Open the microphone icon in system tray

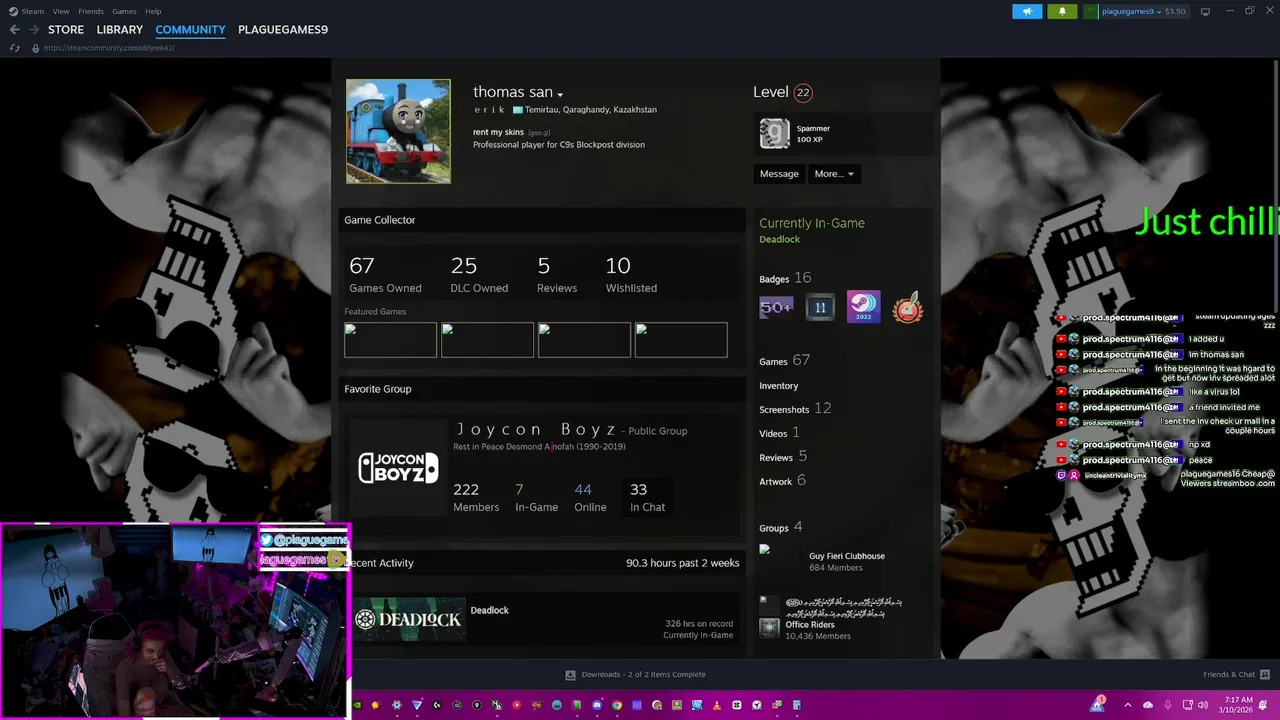click(1168, 705)
